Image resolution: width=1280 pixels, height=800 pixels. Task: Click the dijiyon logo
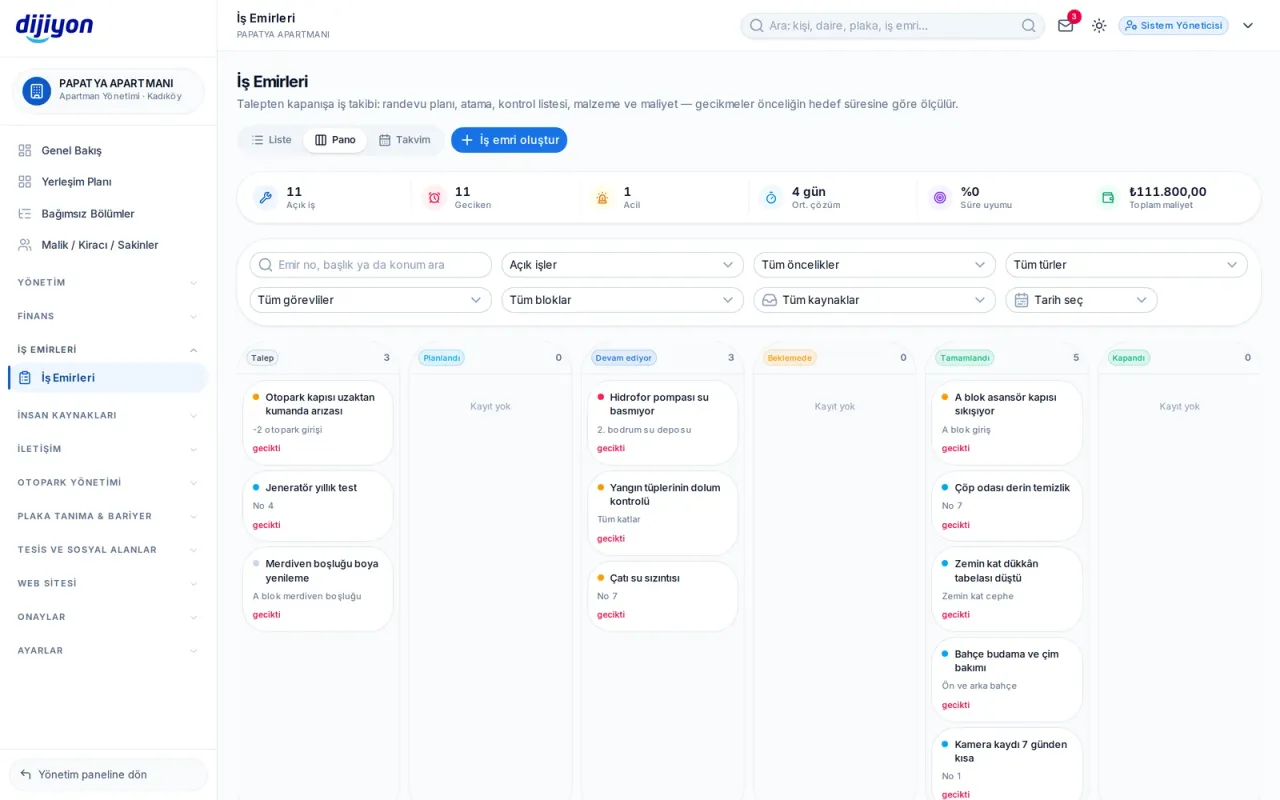(54, 27)
